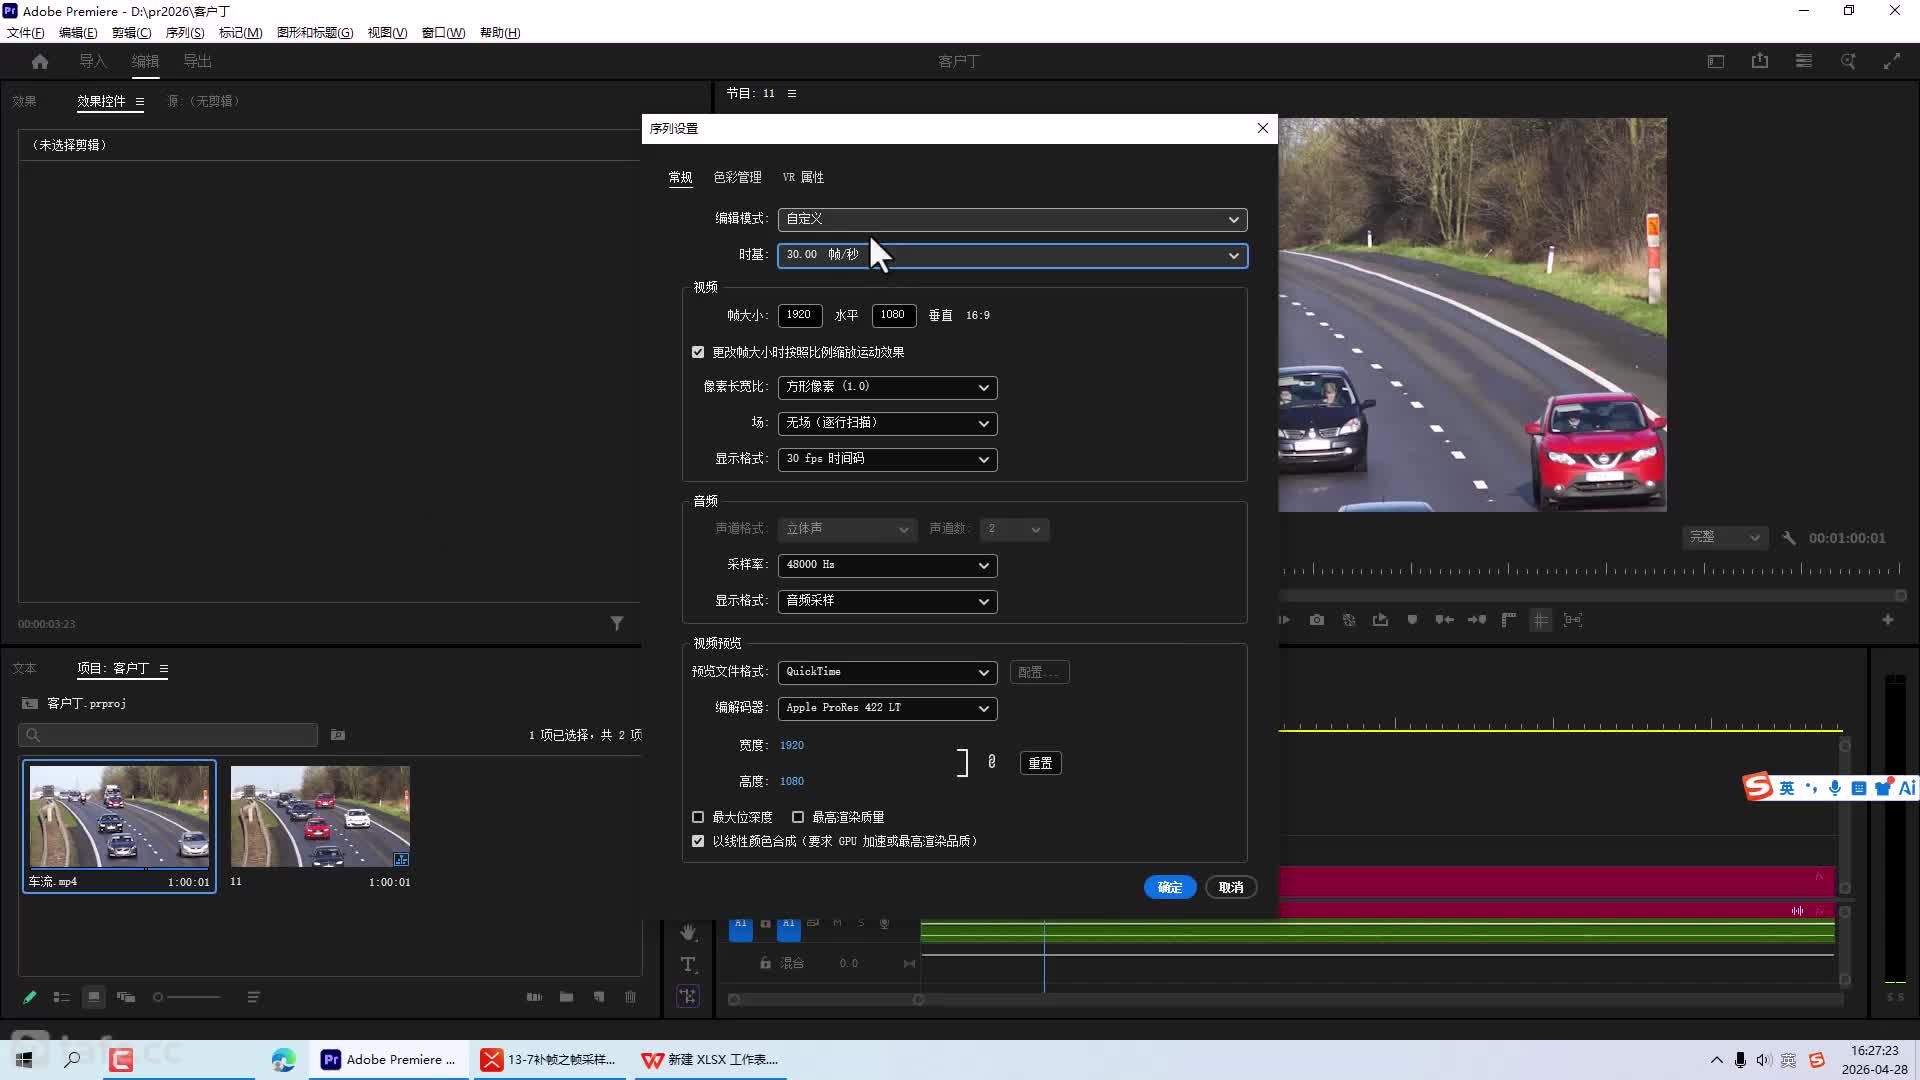This screenshot has width=1920, height=1080.
Task: Switch to the Export workspace tab
Action: [197, 61]
